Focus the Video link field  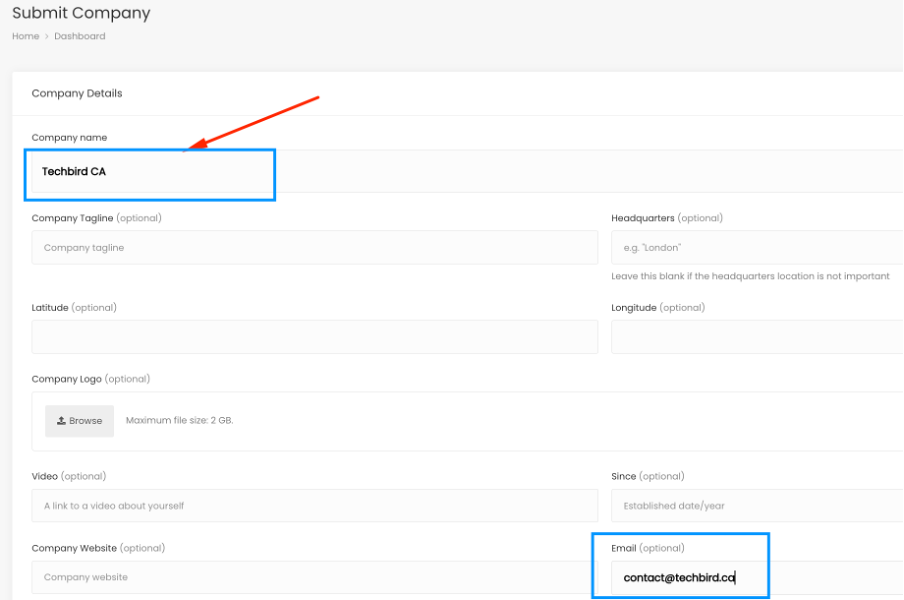[x=315, y=505]
